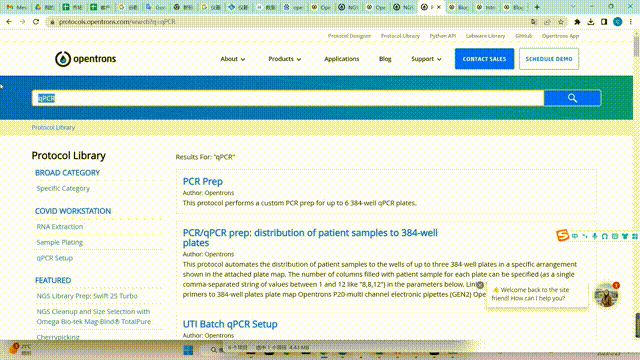Open the Chrome tab search chevron

point(573,7)
